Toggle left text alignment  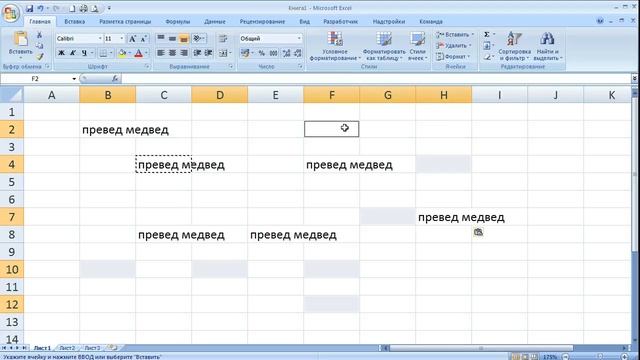pos(161,53)
